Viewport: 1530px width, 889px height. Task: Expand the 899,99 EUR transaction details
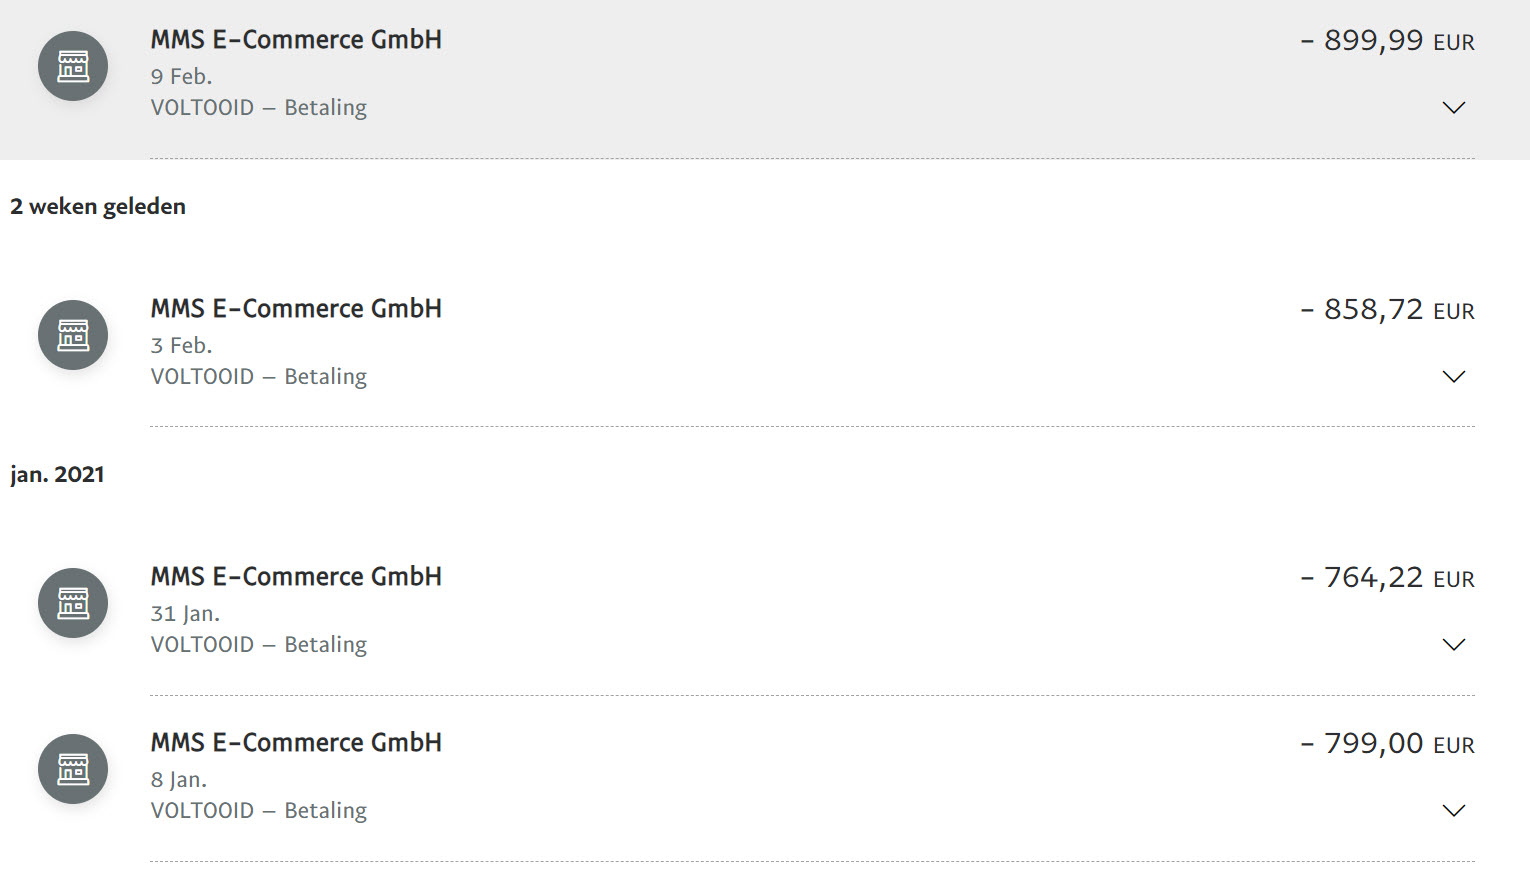coord(1453,108)
